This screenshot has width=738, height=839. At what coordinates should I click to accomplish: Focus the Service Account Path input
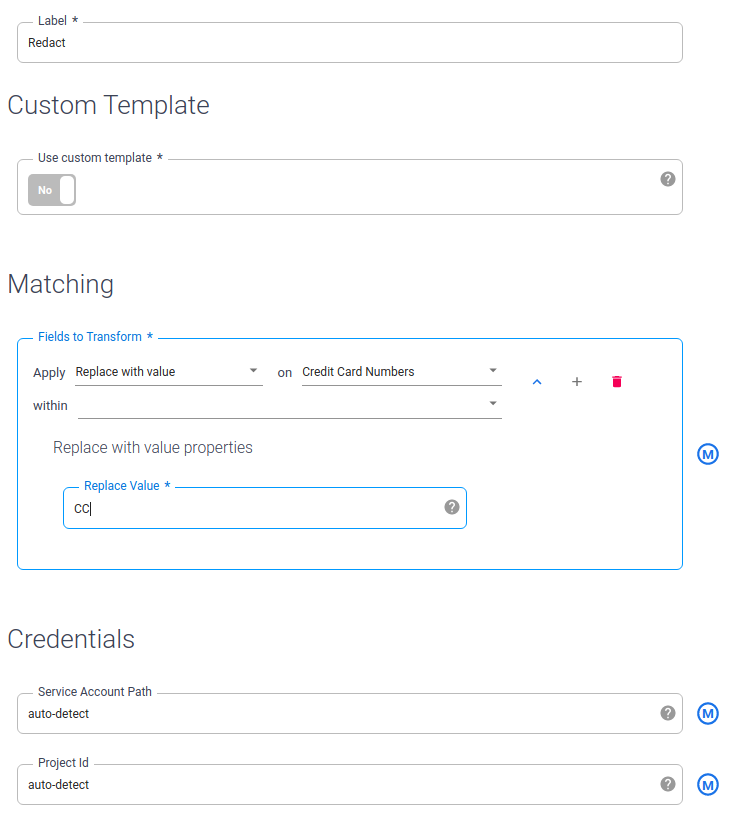point(330,714)
